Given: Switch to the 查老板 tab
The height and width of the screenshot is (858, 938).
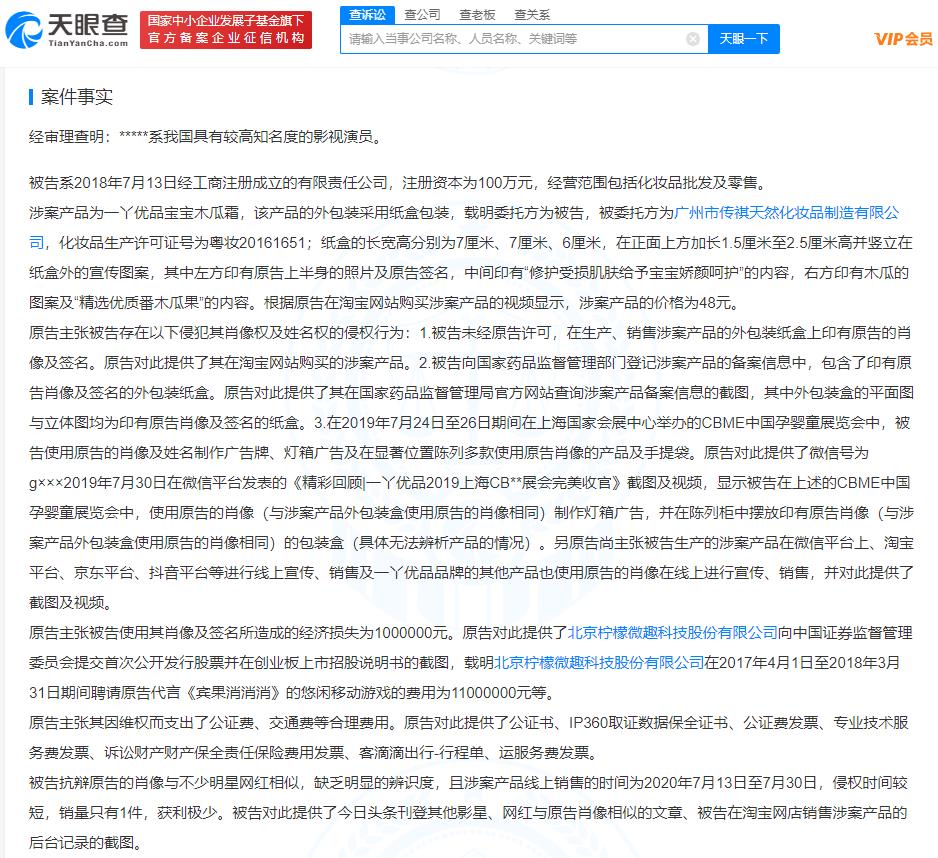Looking at the screenshot, I should click(x=477, y=14).
